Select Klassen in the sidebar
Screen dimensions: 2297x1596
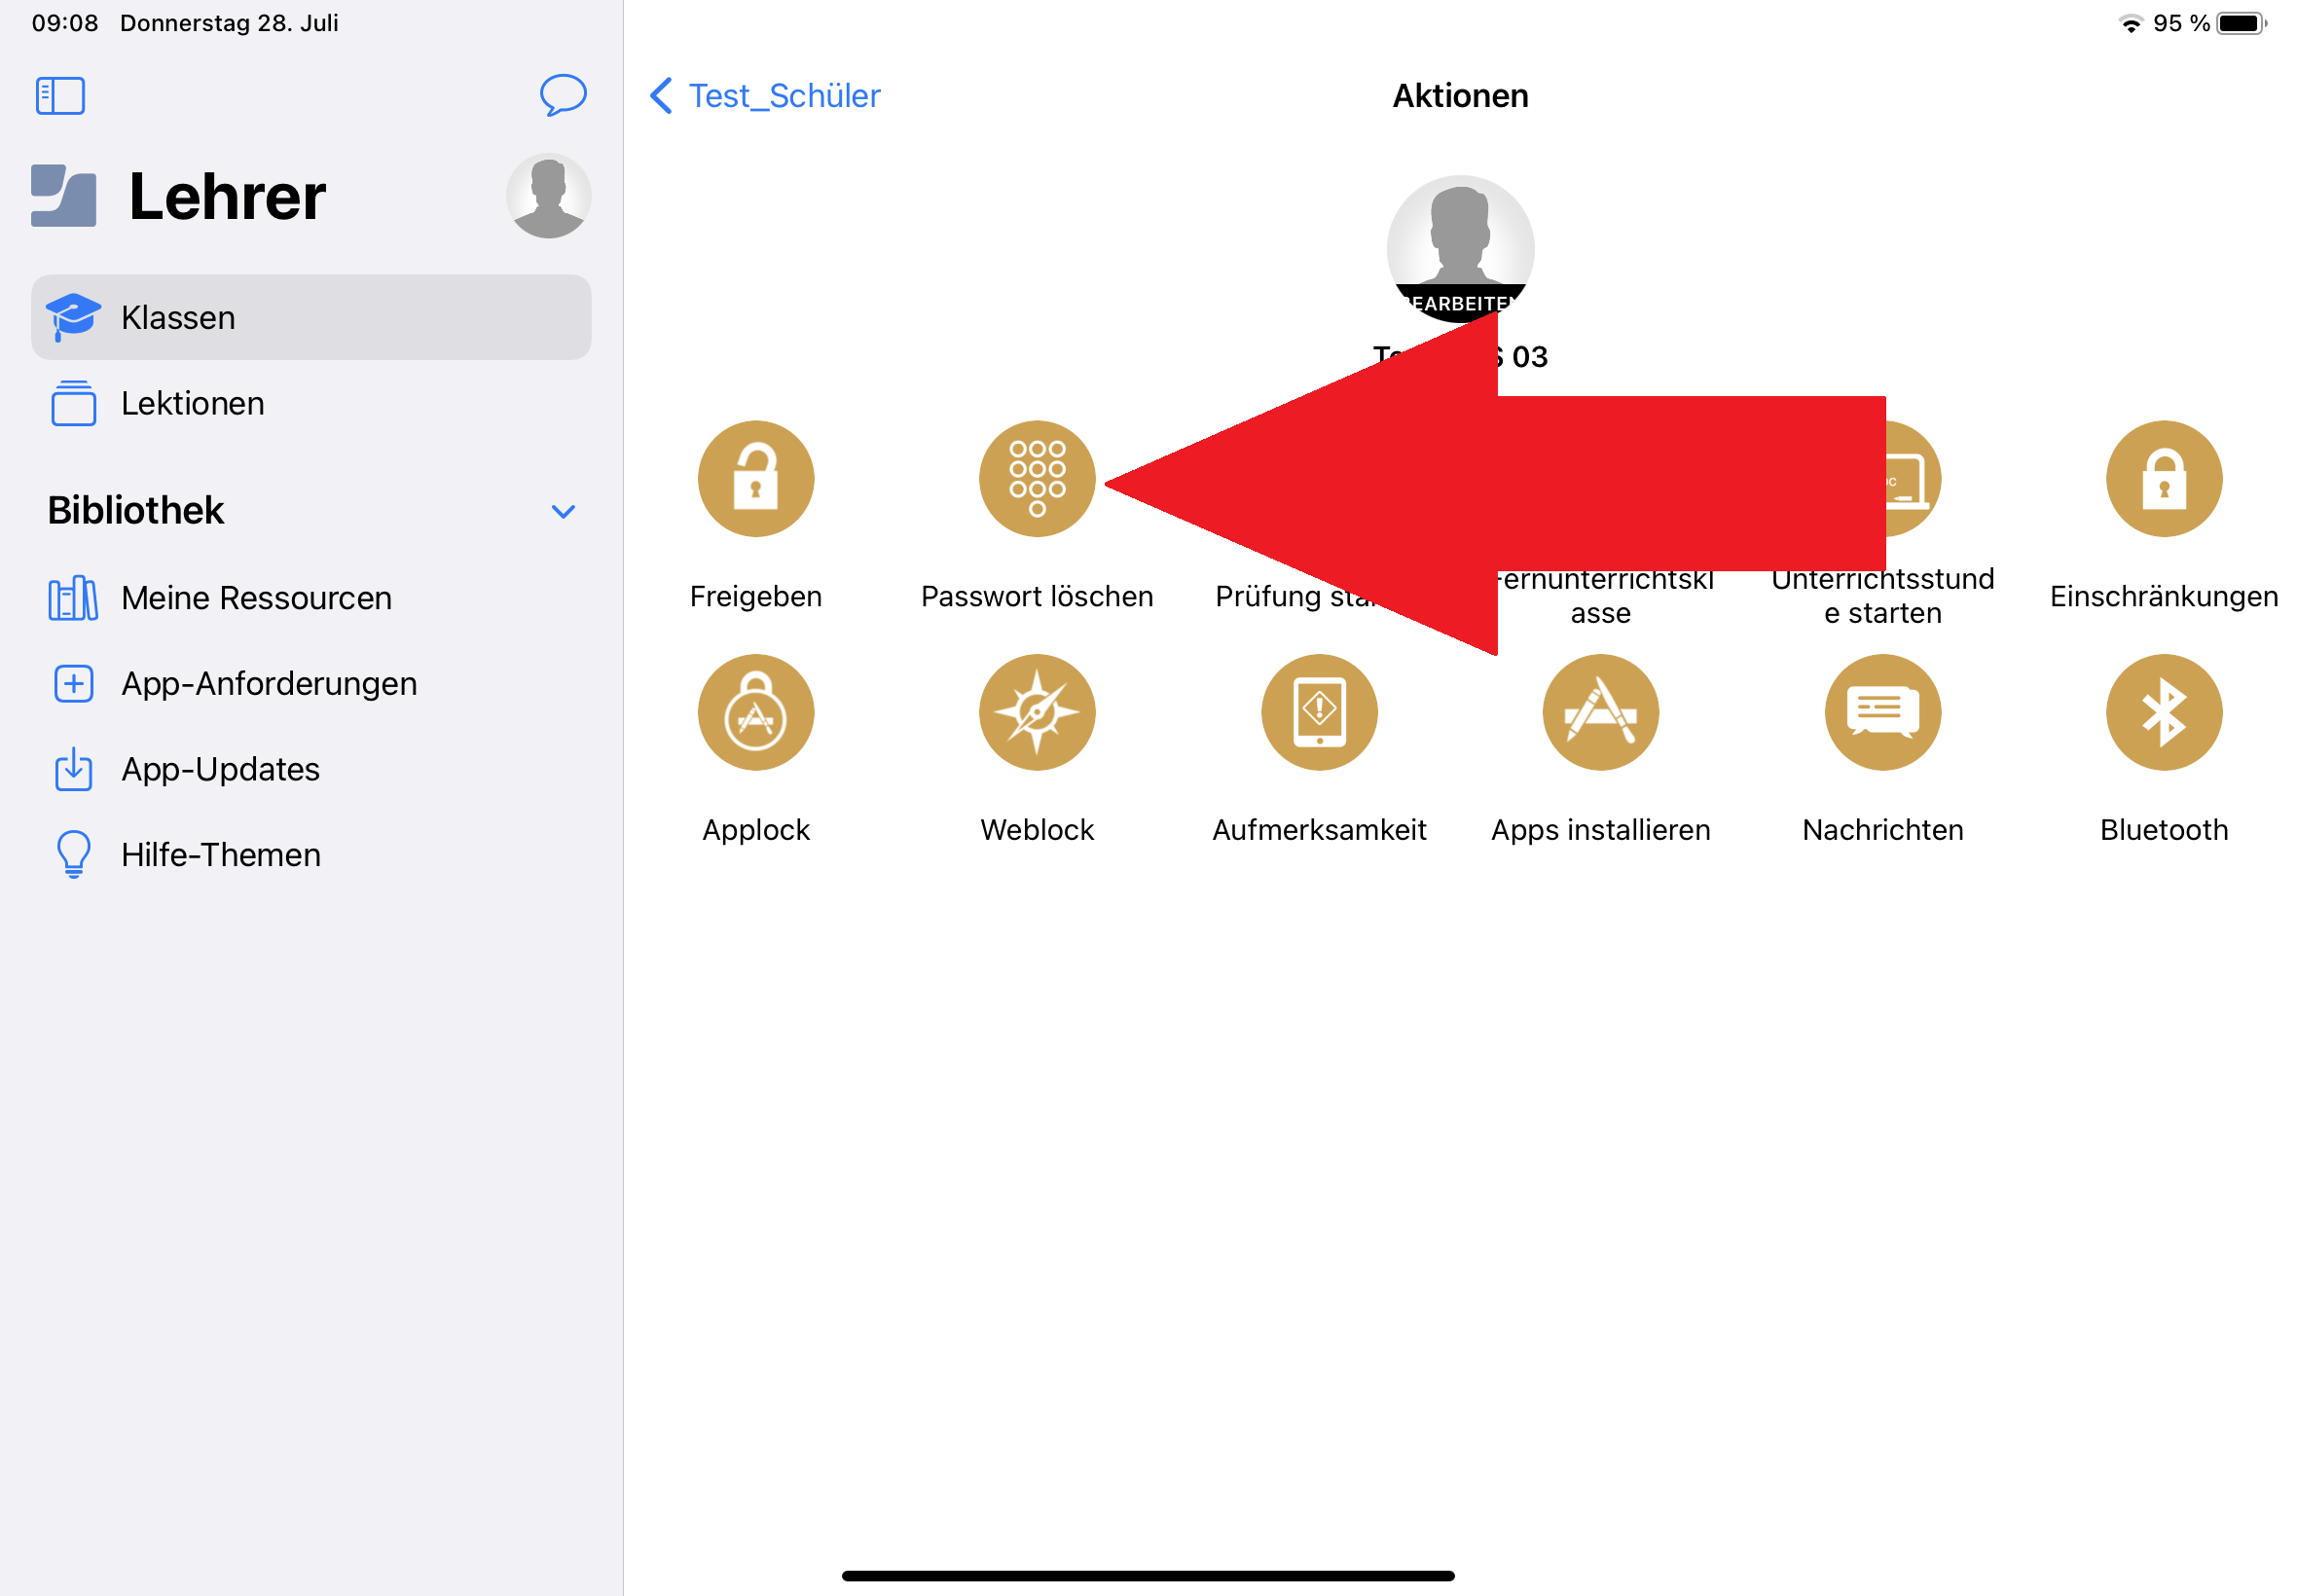(x=311, y=317)
